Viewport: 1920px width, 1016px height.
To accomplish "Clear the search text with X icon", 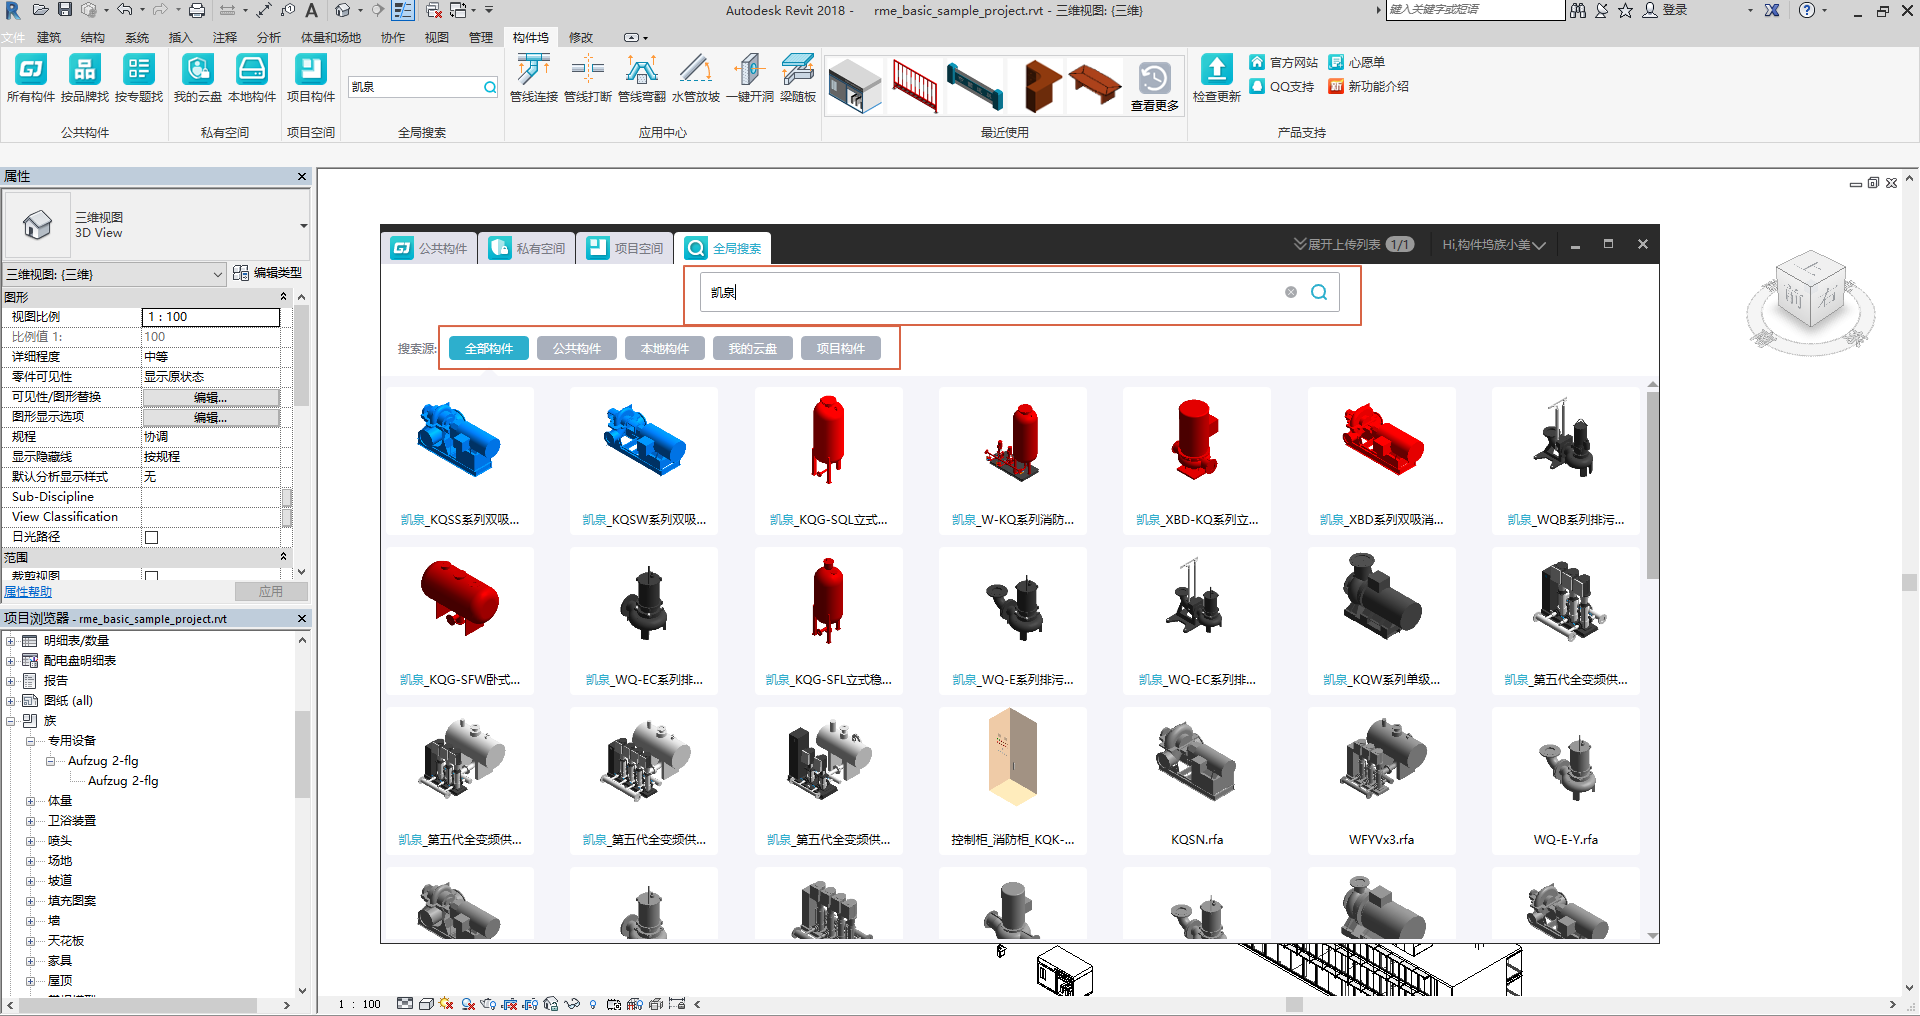I will 1291,292.
